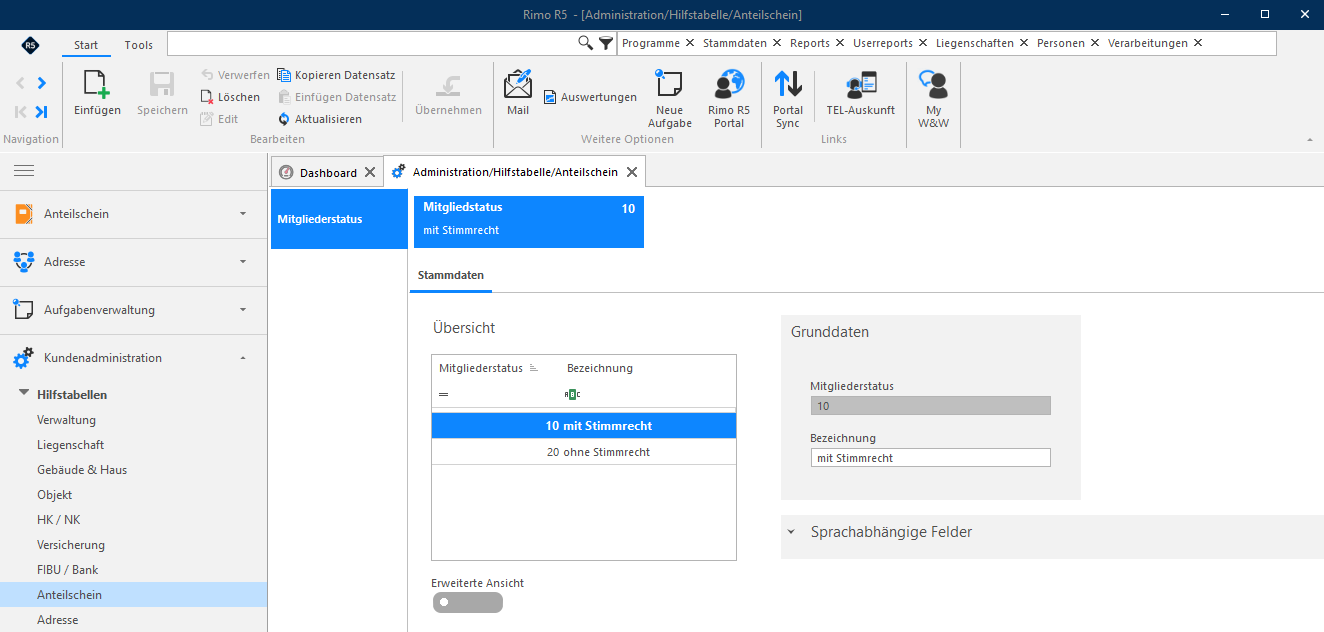The image size is (1324, 632).
Task: Select the row 20 ohne Stimmrecht
Action: (584, 452)
